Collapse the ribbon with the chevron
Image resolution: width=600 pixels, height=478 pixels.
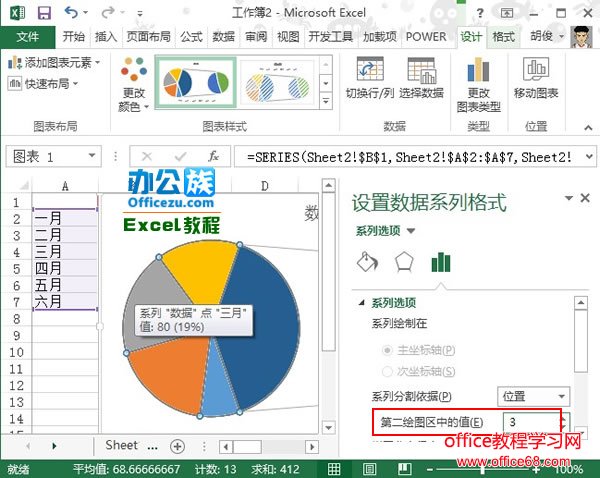click(588, 127)
